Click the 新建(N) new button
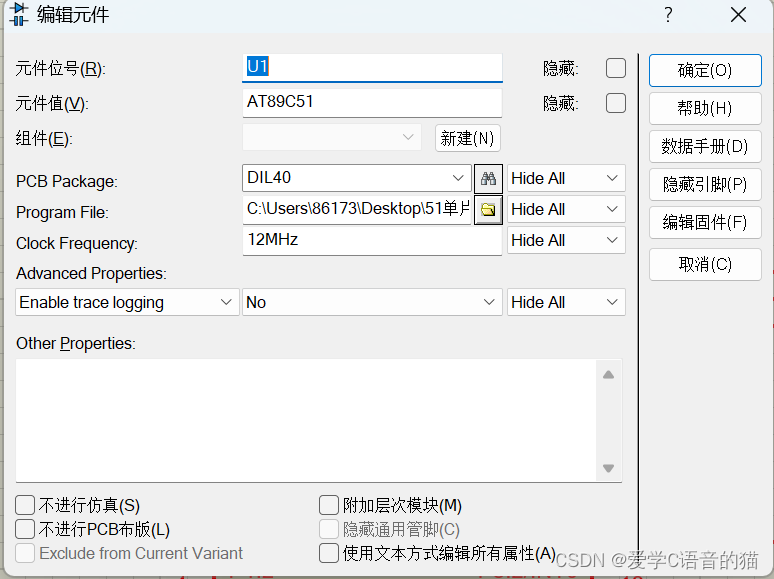 coord(467,138)
